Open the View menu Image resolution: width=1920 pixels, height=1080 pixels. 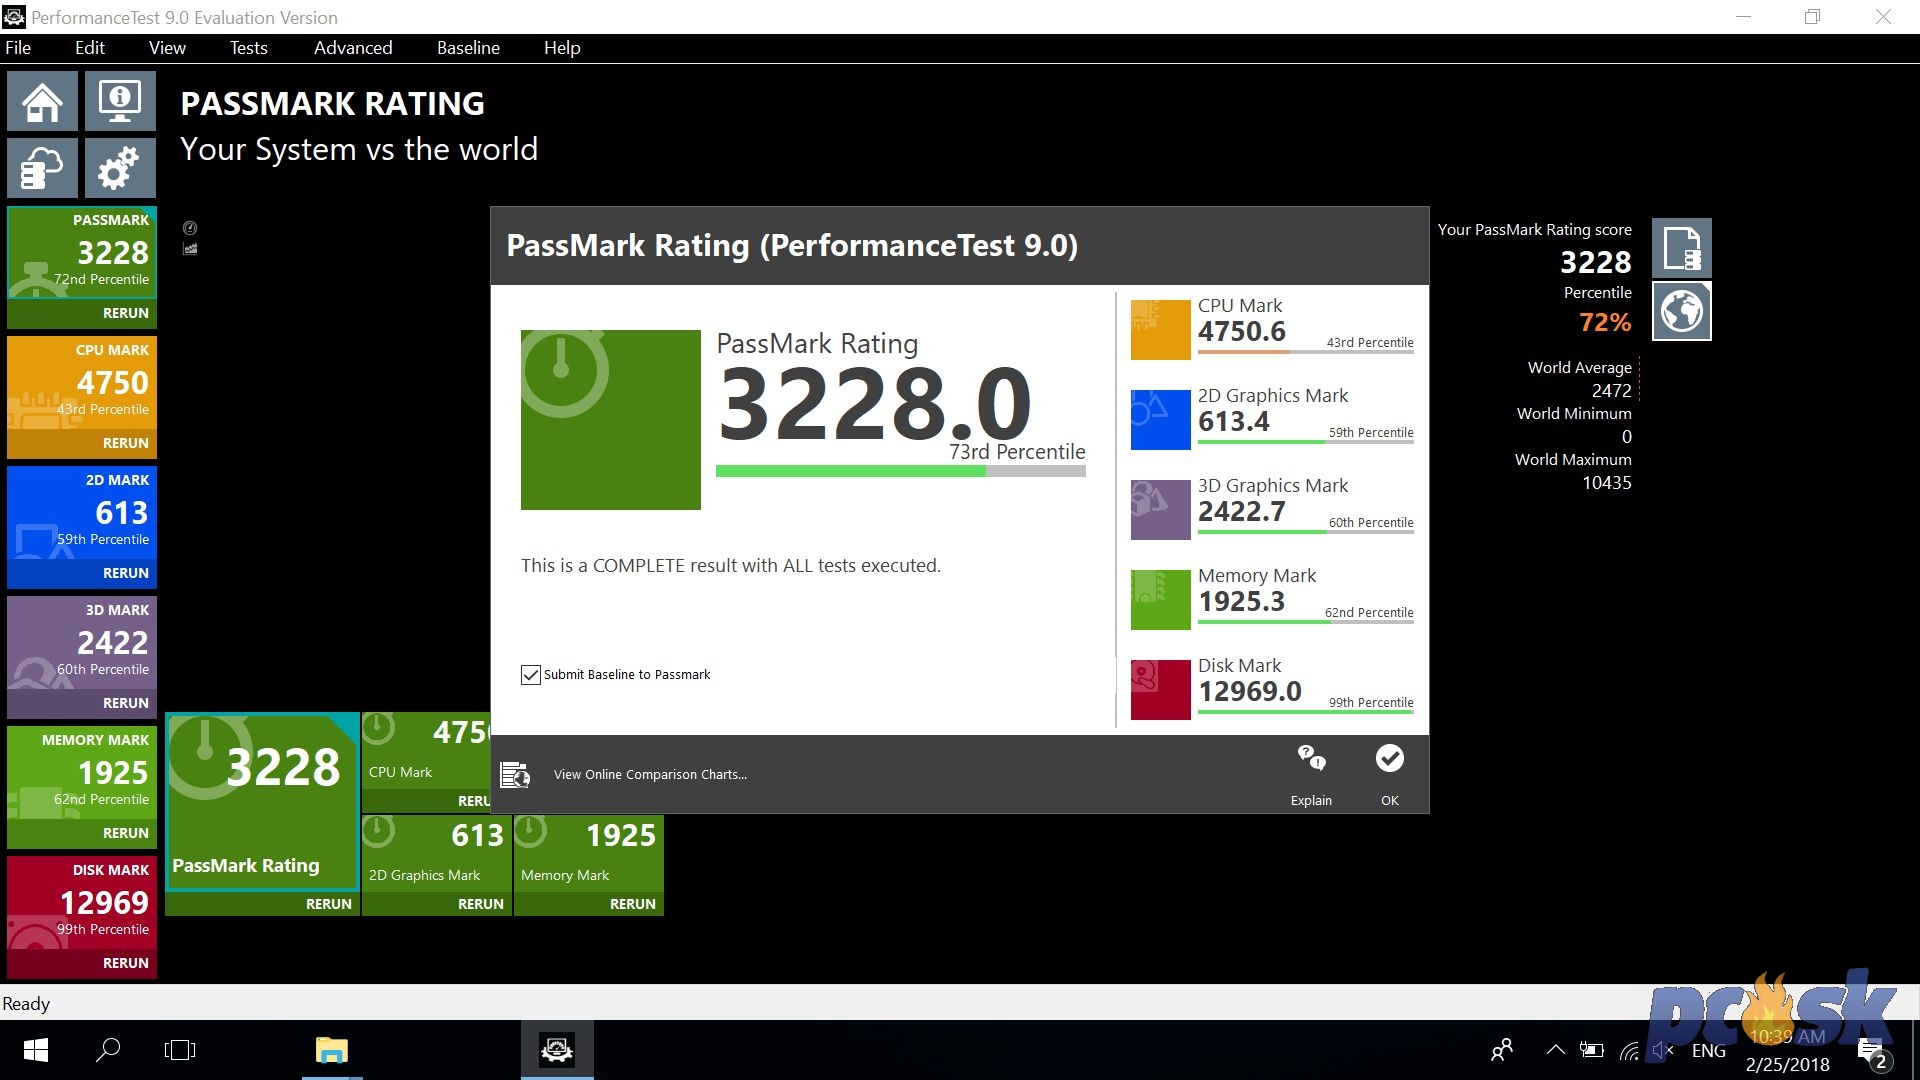(x=167, y=48)
